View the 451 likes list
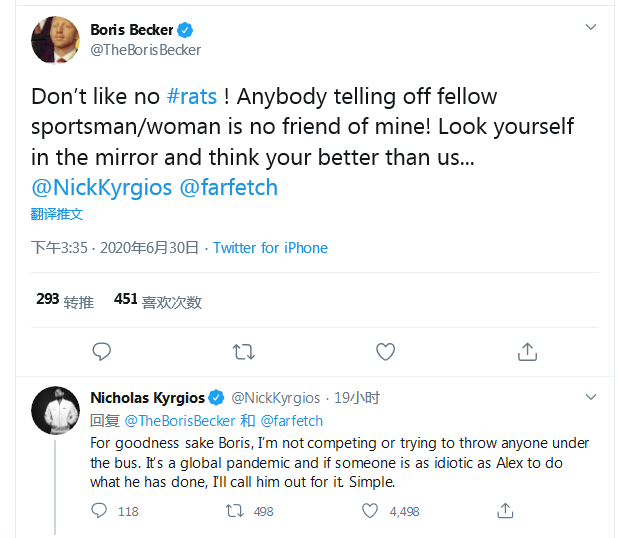The image size is (618, 538). (157, 299)
